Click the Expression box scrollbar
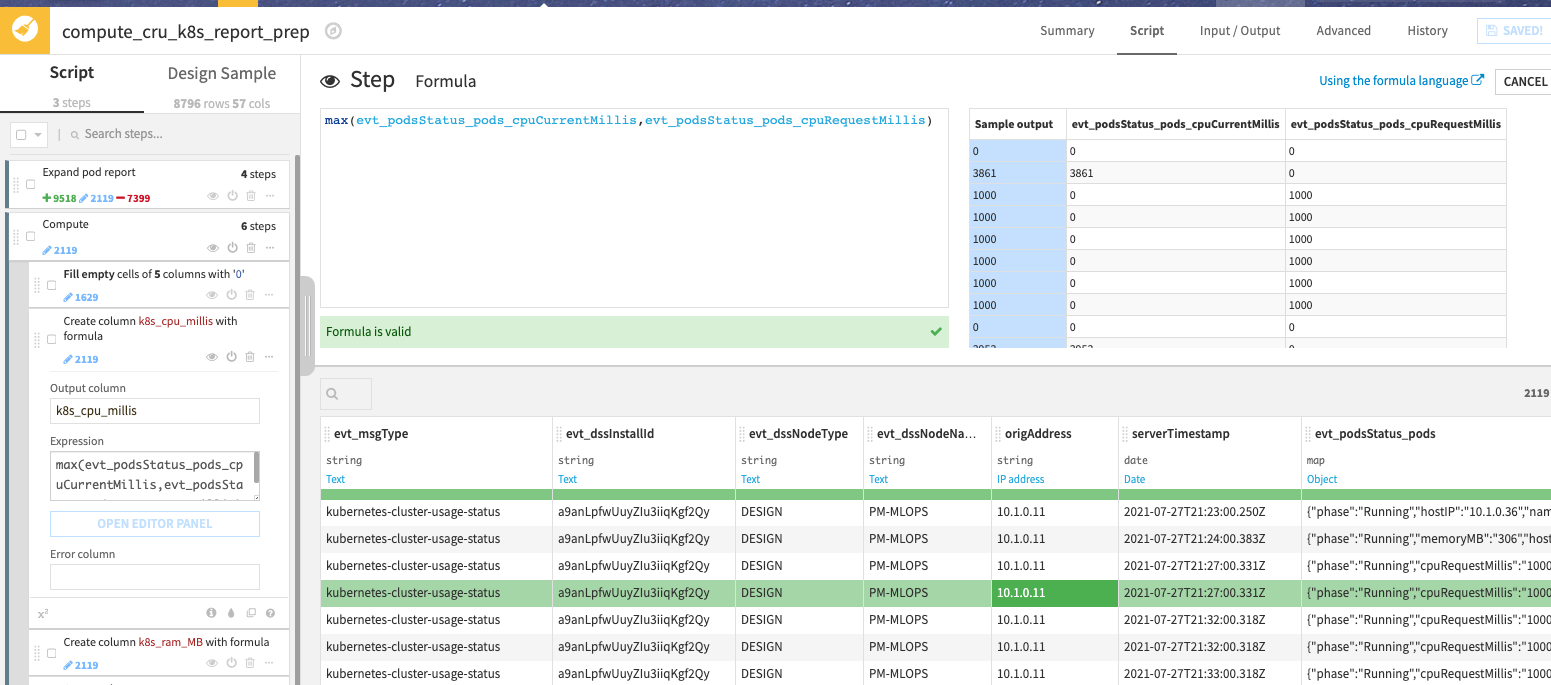The width and height of the screenshot is (1551, 685). [257, 468]
